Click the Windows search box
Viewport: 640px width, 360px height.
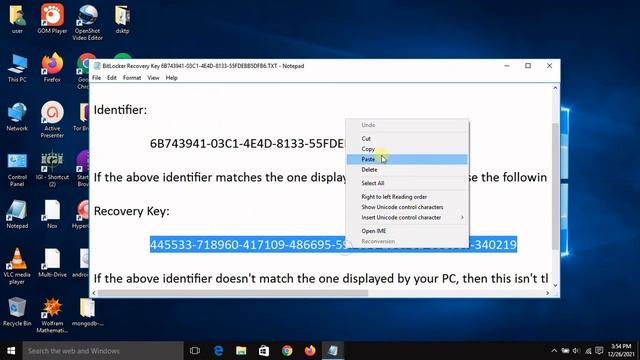point(103,351)
